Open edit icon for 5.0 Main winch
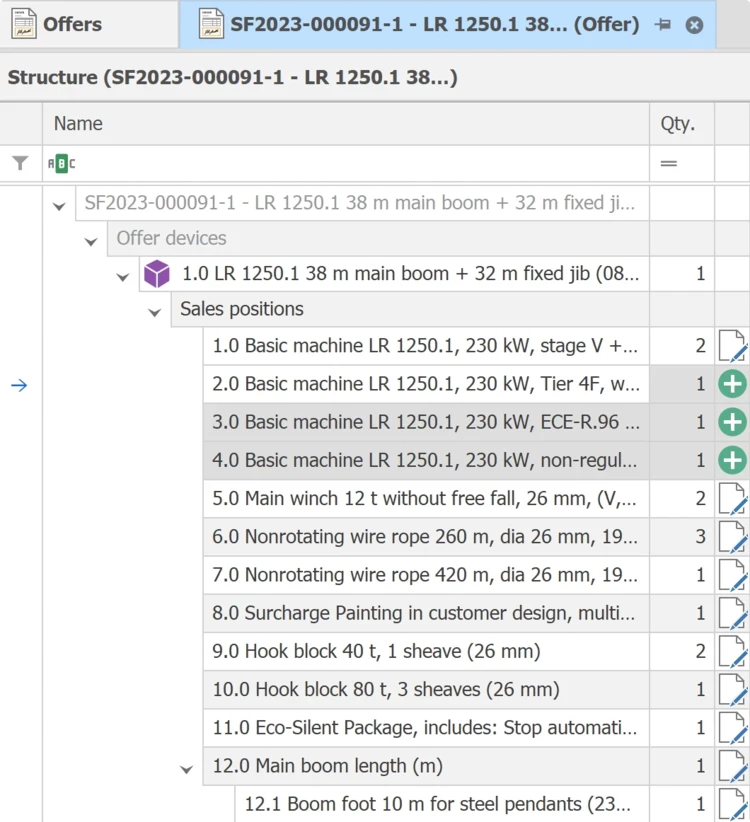 732,499
